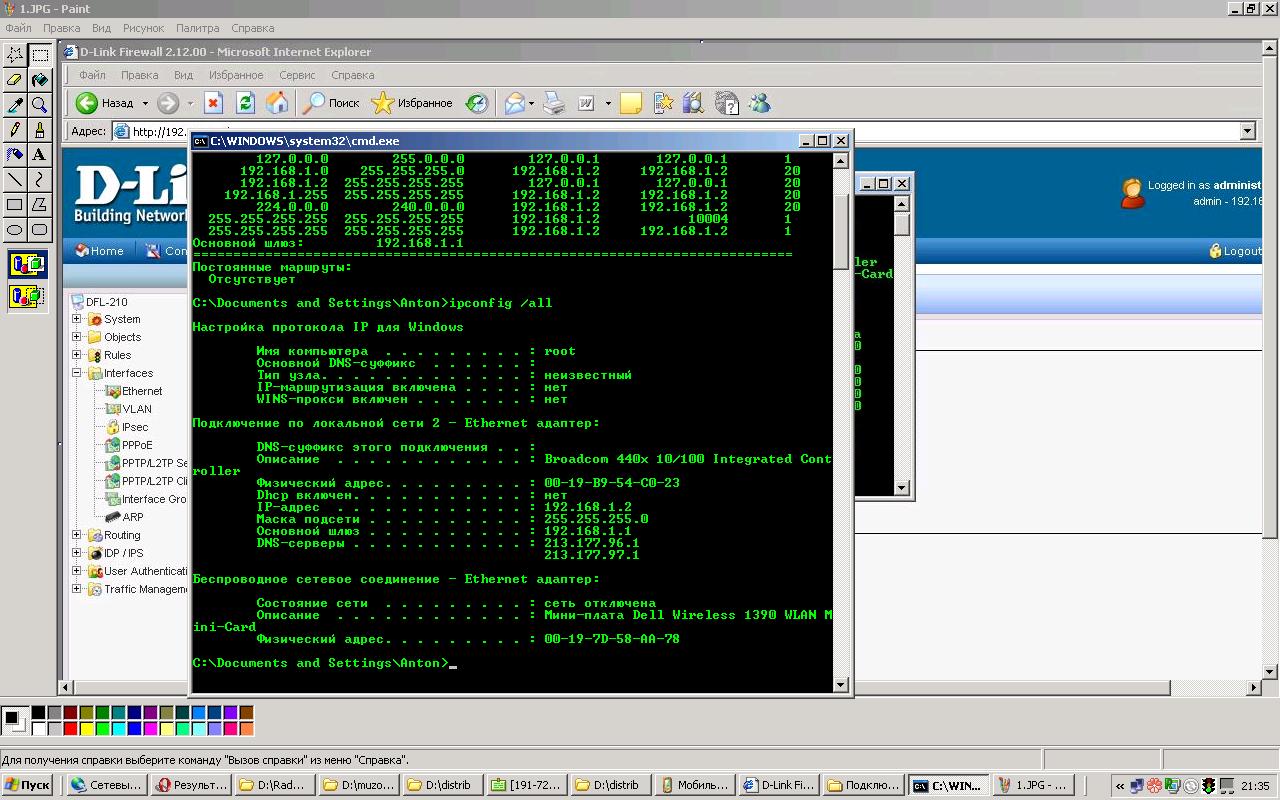The image size is (1280, 800).
Task: Click the Избранное favorites toolbar button
Action: [x=412, y=103]
